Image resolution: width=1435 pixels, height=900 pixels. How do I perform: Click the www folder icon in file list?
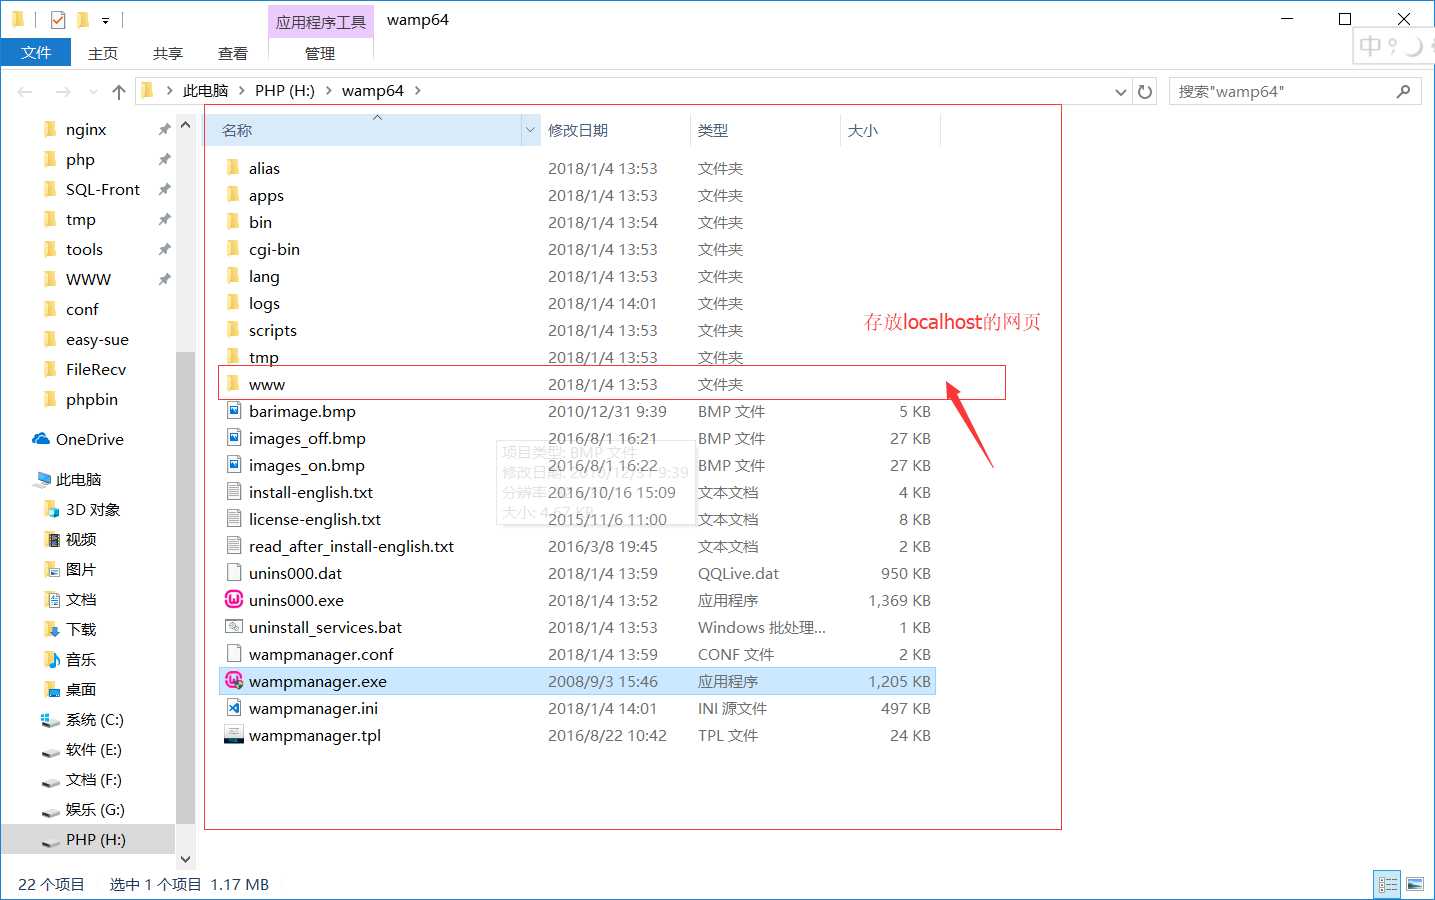233,383
